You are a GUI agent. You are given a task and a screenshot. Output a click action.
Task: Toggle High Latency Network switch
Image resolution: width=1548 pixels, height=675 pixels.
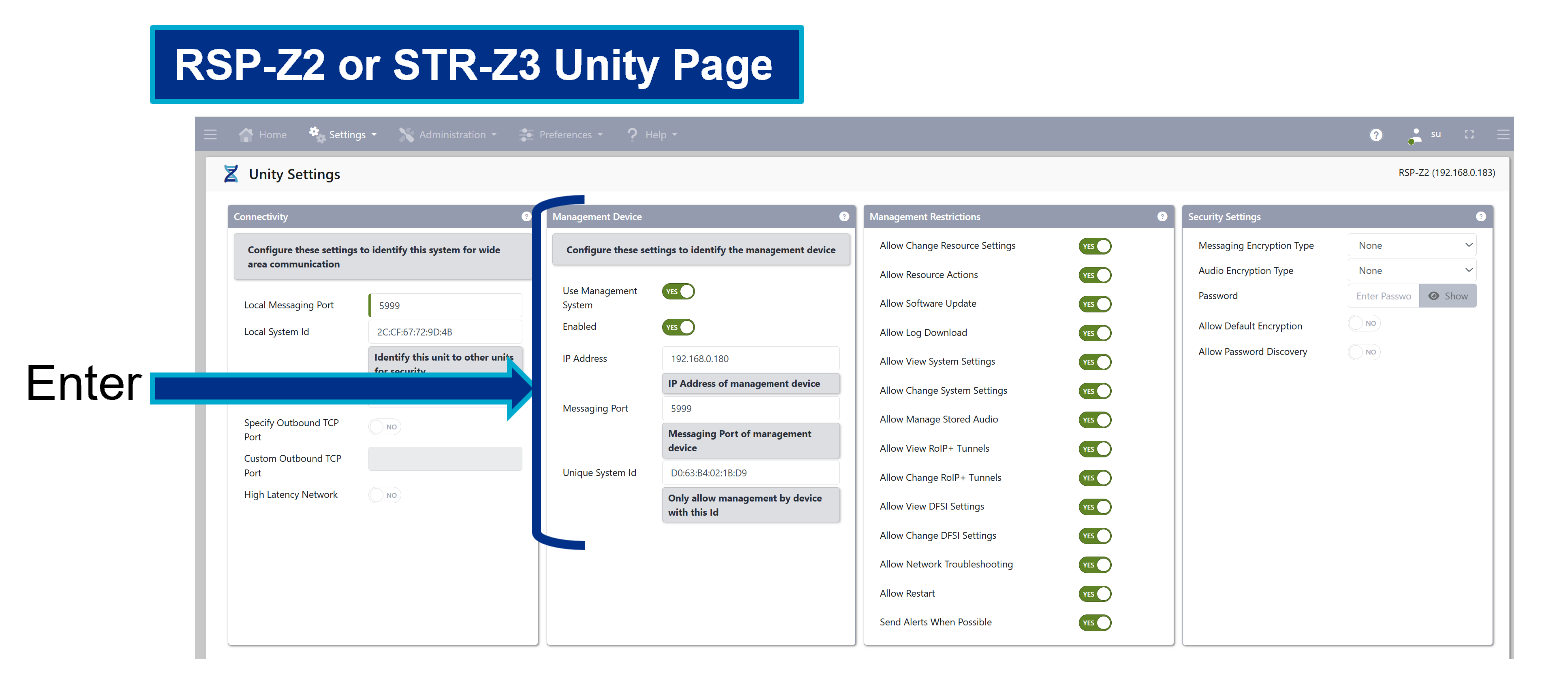click(x=385, y=495)
